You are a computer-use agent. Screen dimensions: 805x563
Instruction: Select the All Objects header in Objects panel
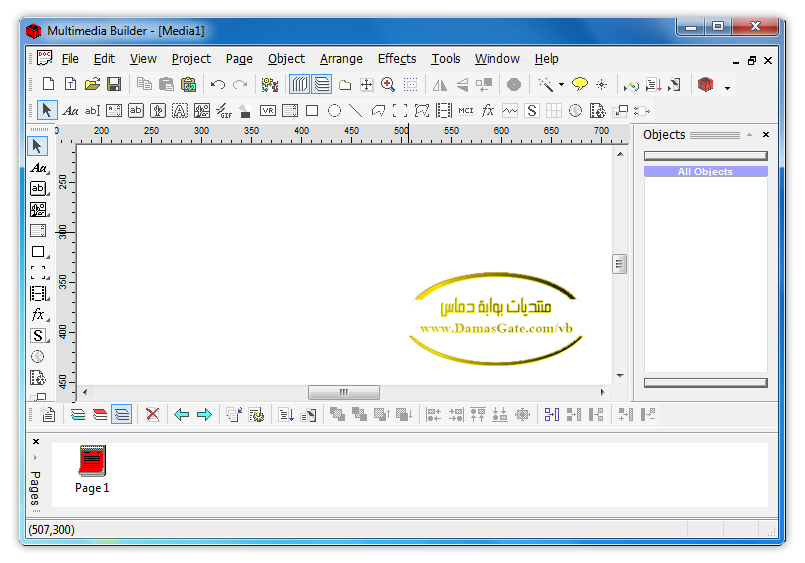(706, 171)
